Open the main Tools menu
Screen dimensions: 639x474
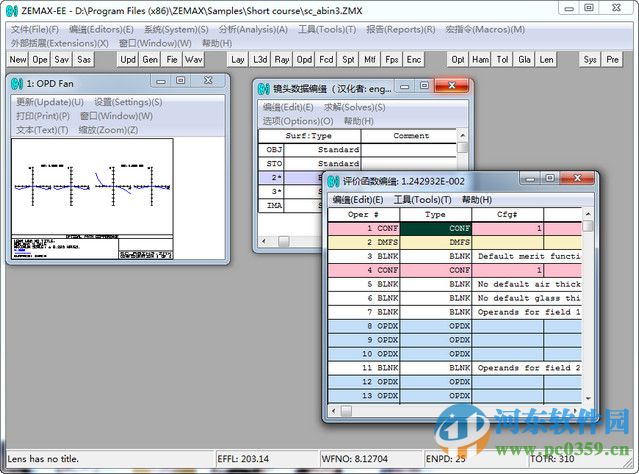pos(327,29)
